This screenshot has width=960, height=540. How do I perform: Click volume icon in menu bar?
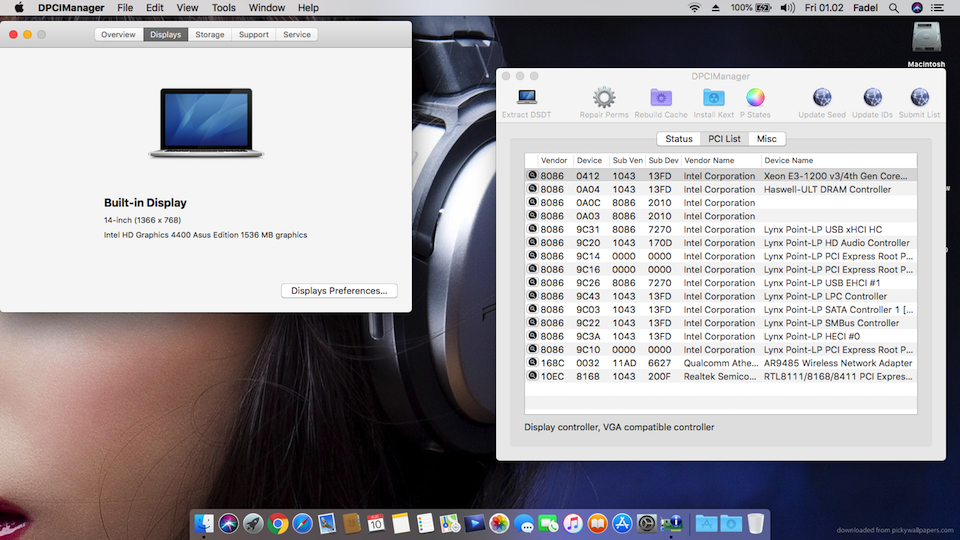point(787,8)
